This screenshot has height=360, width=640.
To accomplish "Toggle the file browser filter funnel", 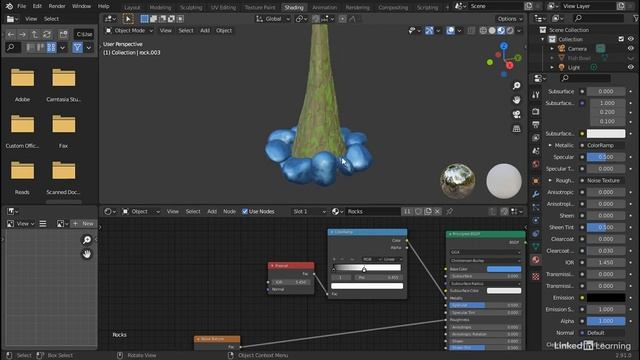I will 77,48.
